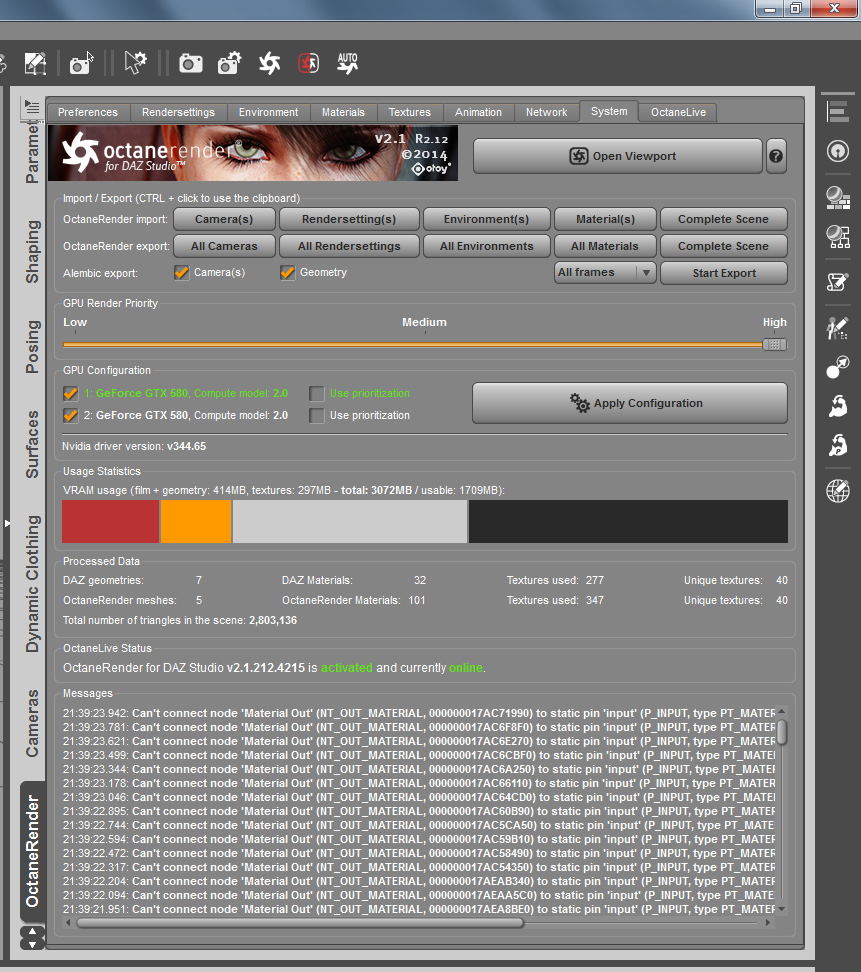Click the red Octane viewport icon
861x972 pixels.
308,63
